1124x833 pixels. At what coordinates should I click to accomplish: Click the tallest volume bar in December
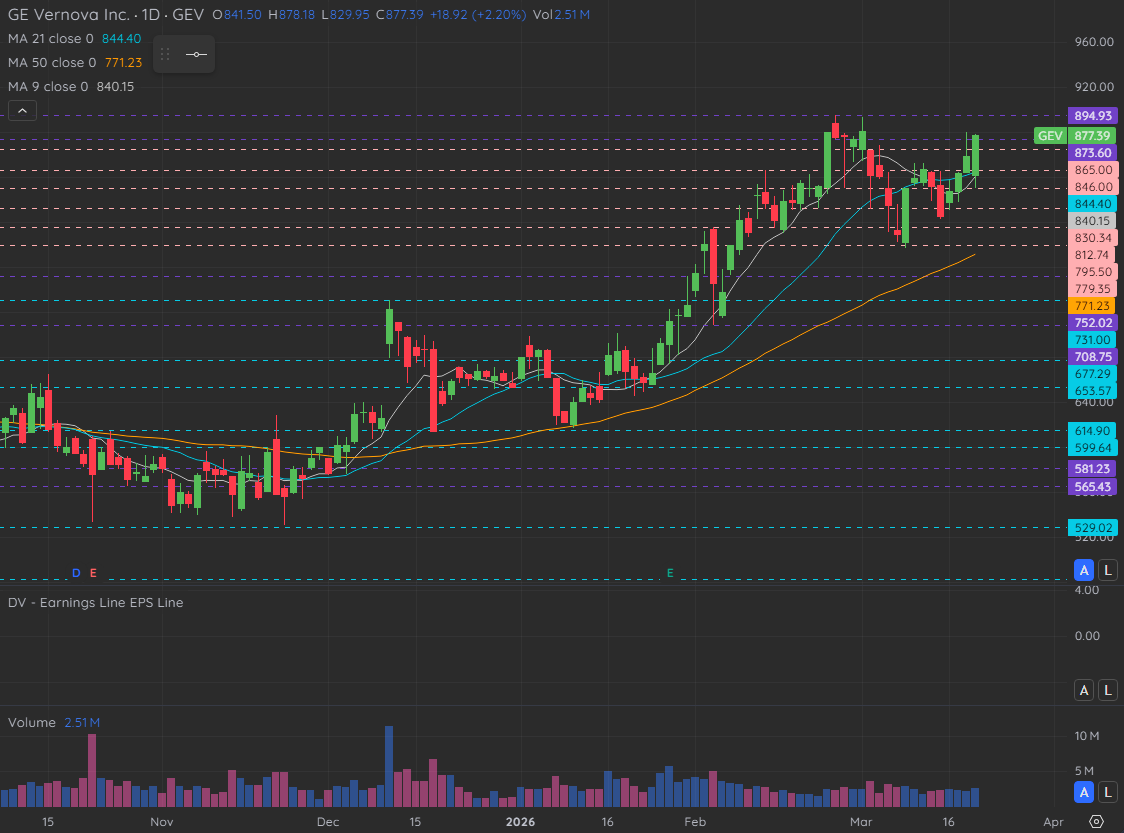point(389,766)
